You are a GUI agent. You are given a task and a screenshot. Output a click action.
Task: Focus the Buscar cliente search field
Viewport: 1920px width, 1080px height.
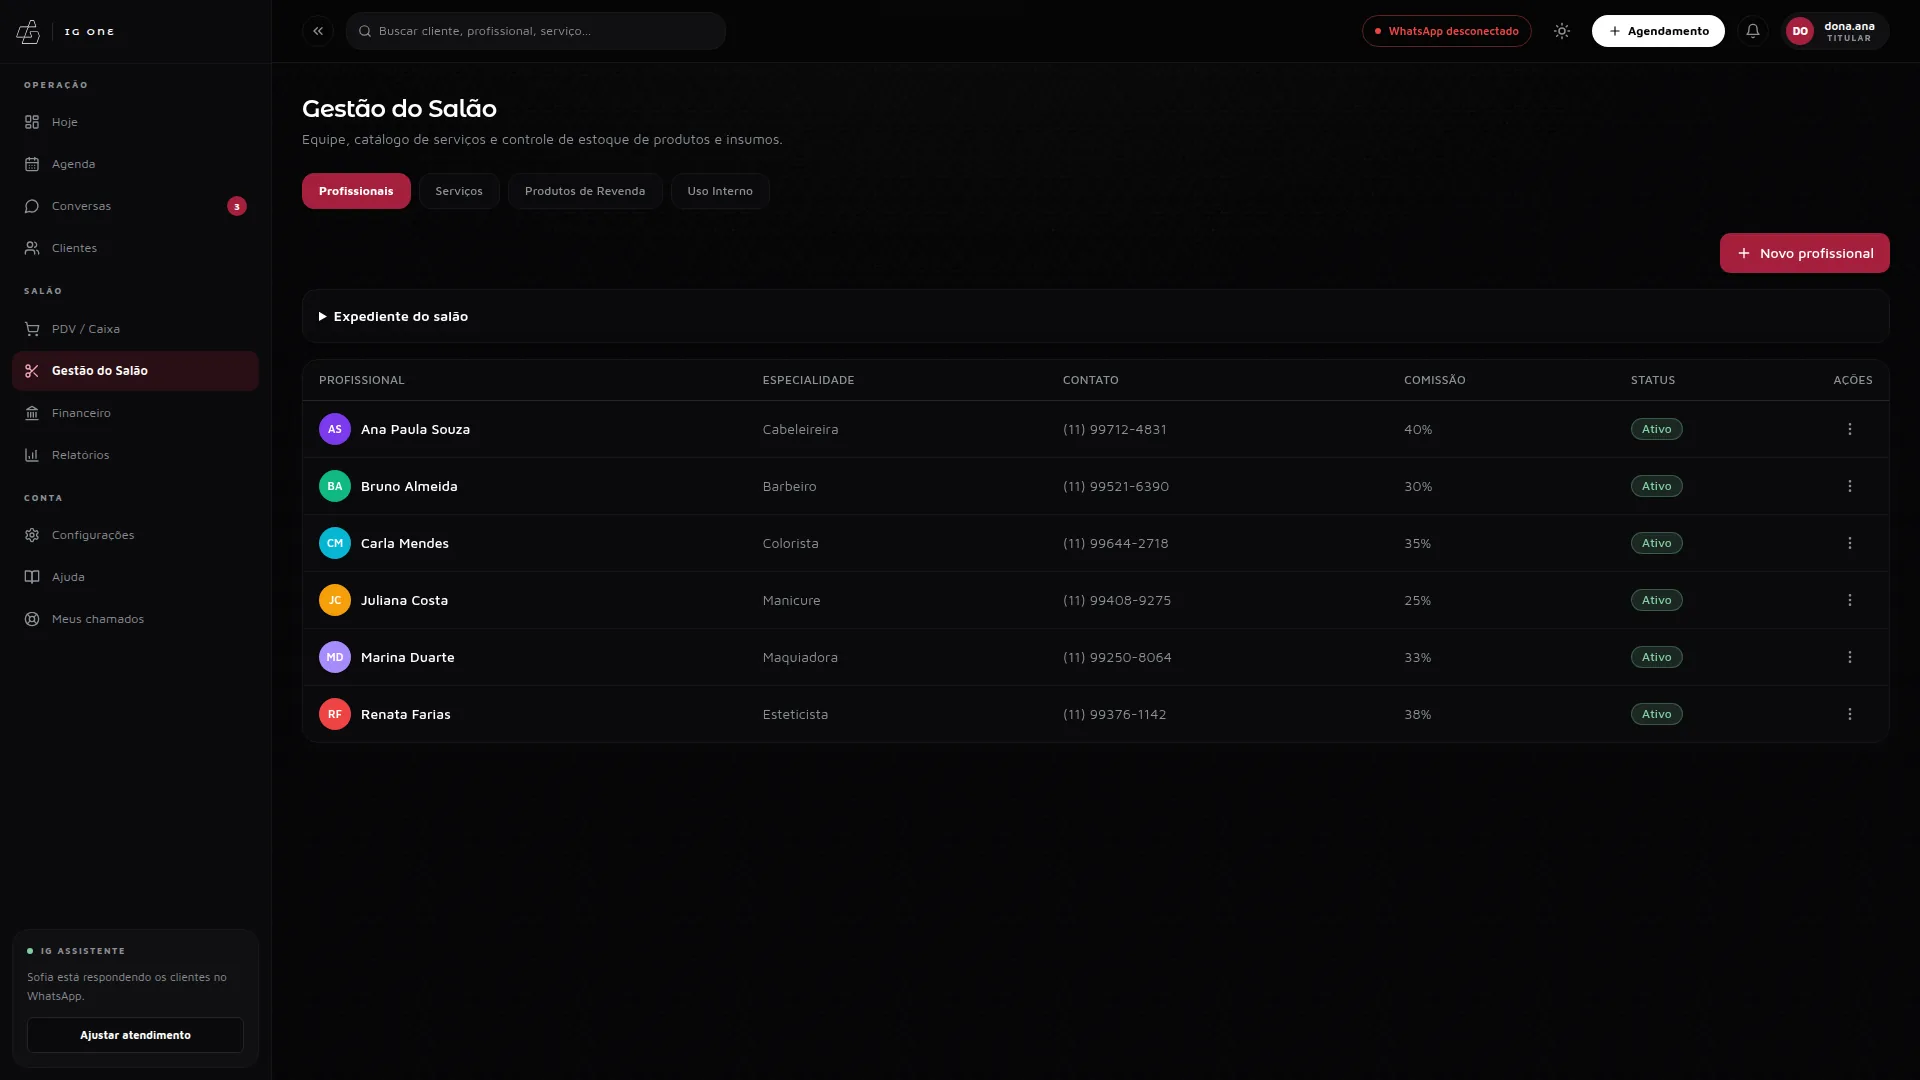coord(536,31)
